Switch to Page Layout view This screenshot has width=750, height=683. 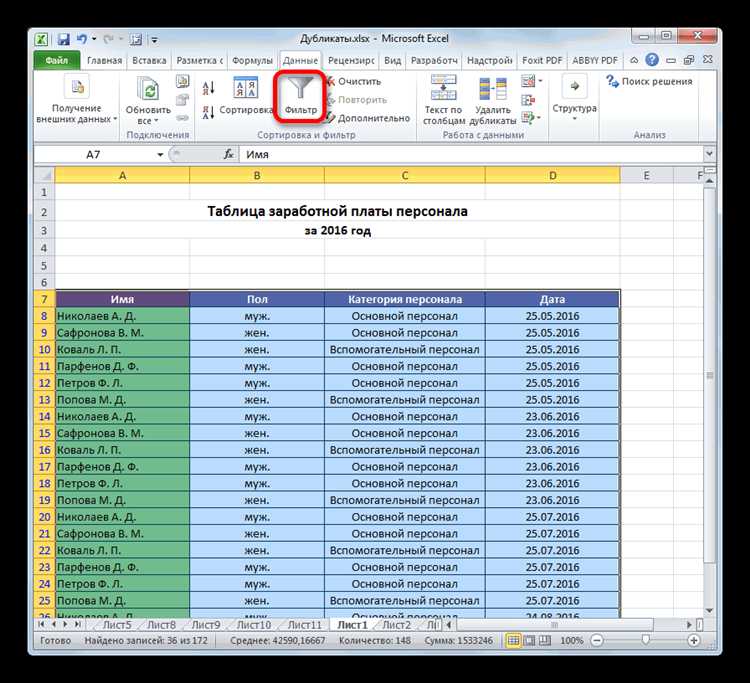click(529, 640)
